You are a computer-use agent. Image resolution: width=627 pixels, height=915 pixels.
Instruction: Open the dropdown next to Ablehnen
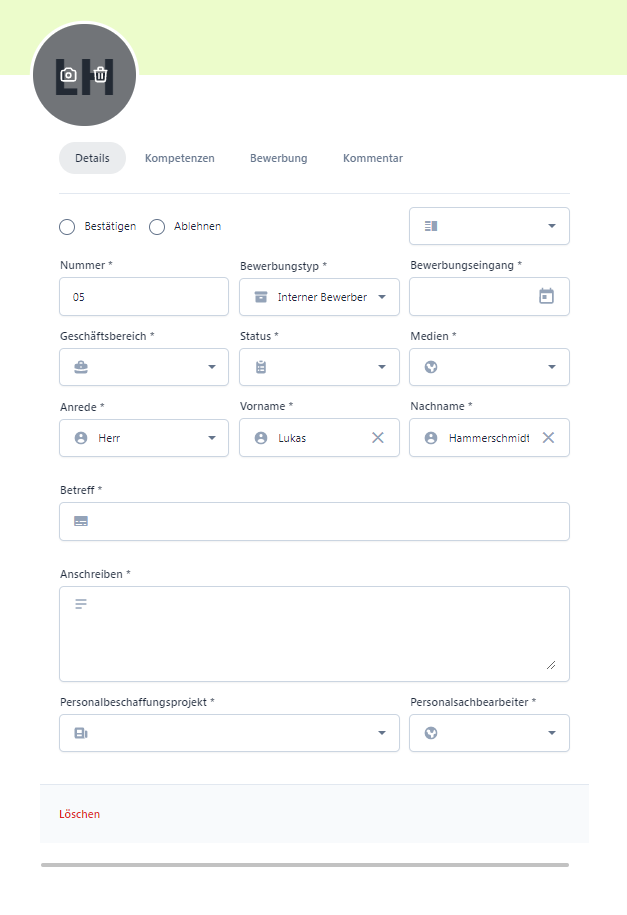(489, 226)
